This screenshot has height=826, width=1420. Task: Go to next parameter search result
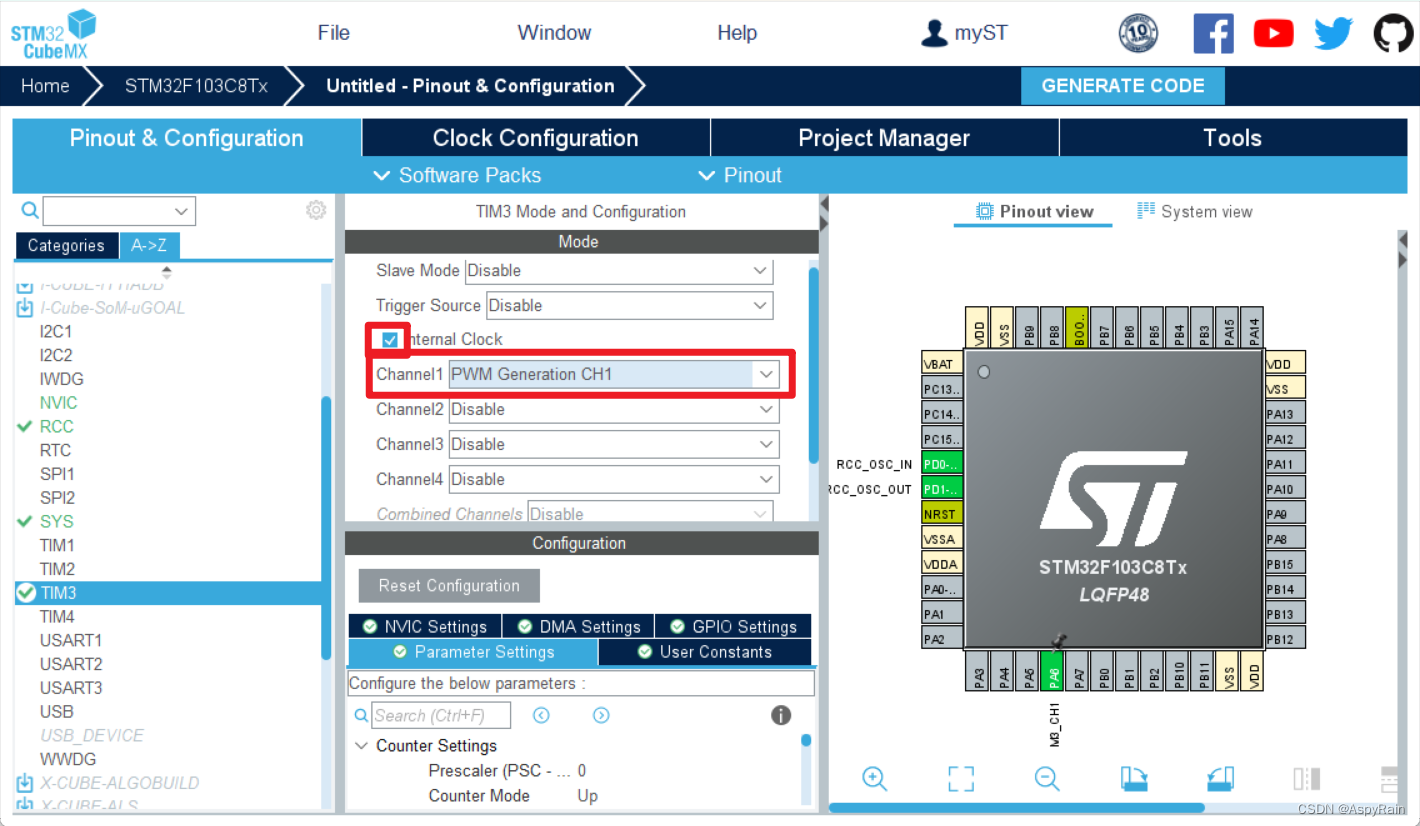[601, 715]
